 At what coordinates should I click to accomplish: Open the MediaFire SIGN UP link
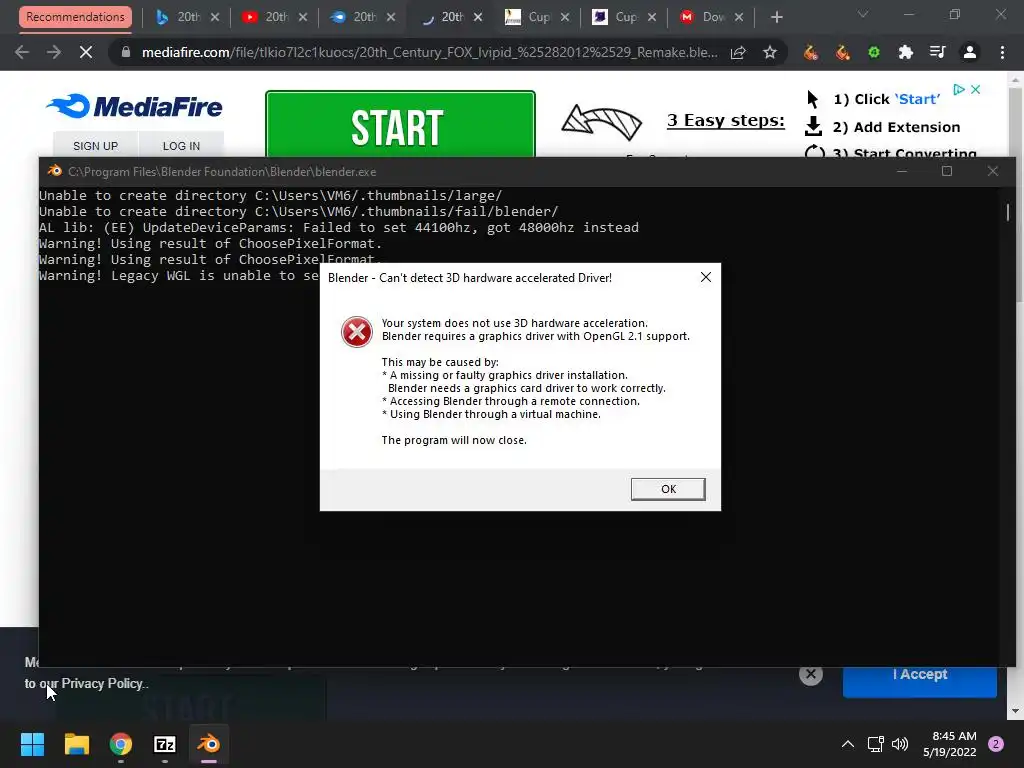tap(95, 146)
